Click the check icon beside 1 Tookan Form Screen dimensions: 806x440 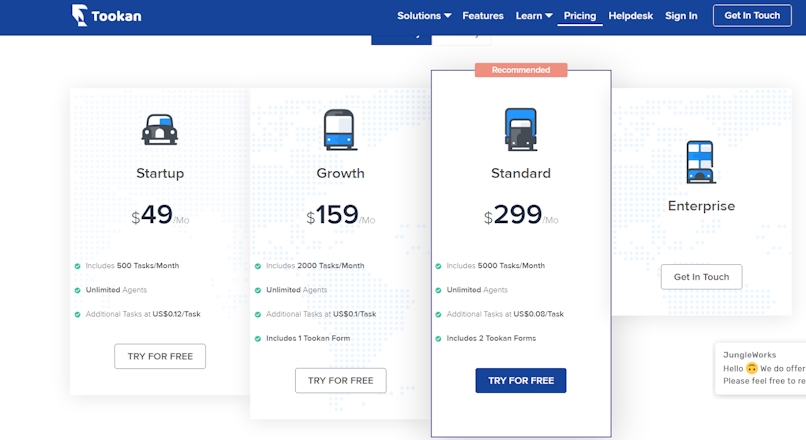pyautogui.click(x=258, y=339)
